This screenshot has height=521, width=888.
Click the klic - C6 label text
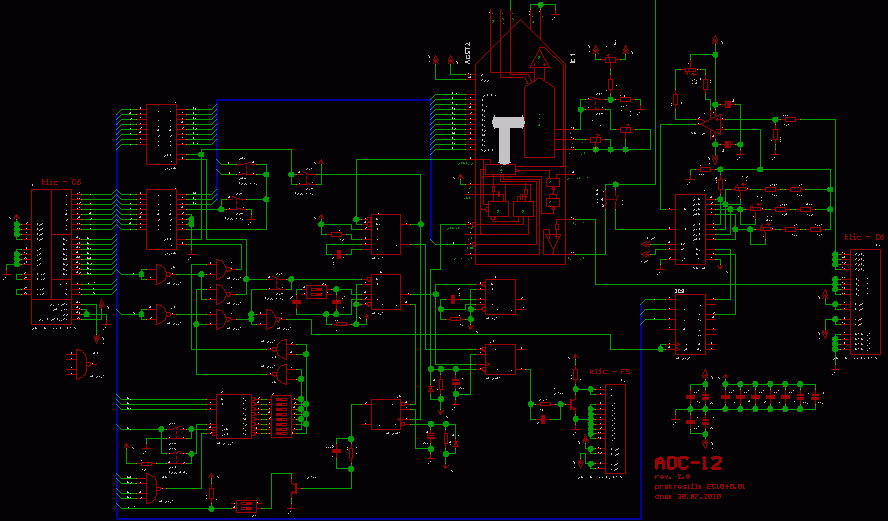(60, 183)
